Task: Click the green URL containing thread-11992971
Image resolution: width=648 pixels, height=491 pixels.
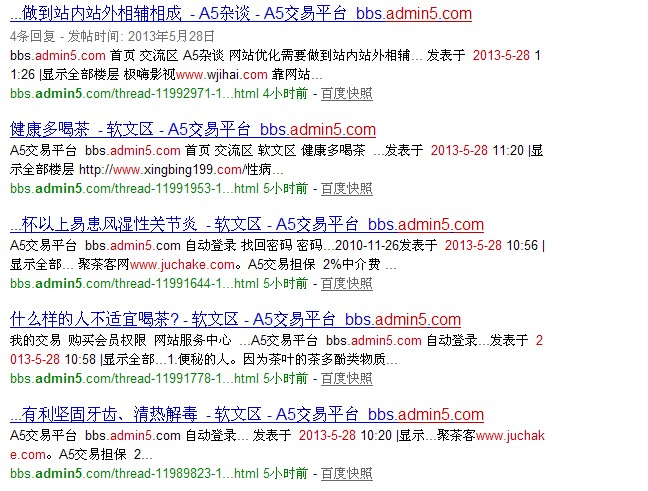Action: [x=134, y=93]
